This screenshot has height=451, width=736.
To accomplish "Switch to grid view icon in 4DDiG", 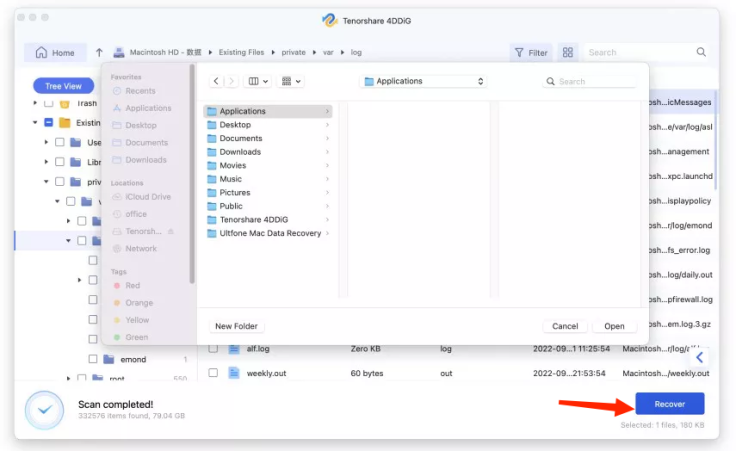I will pyautogui.click(x=567, y=53).
